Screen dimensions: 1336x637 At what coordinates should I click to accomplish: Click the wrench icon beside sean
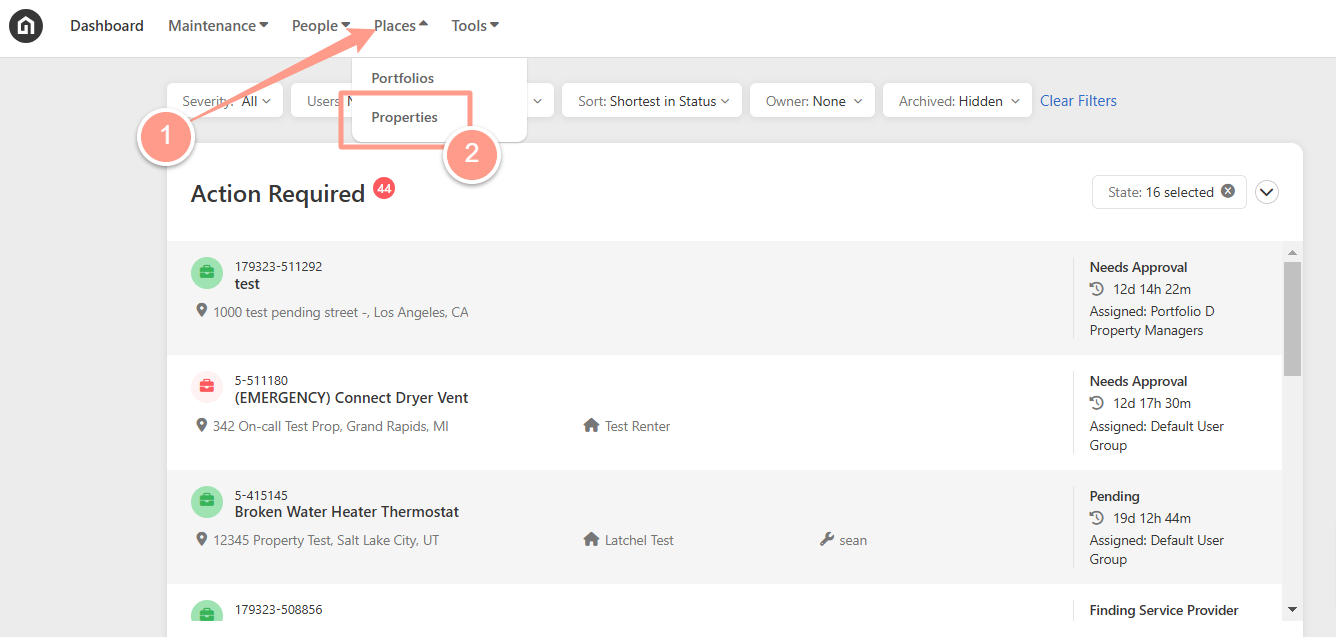826,540
